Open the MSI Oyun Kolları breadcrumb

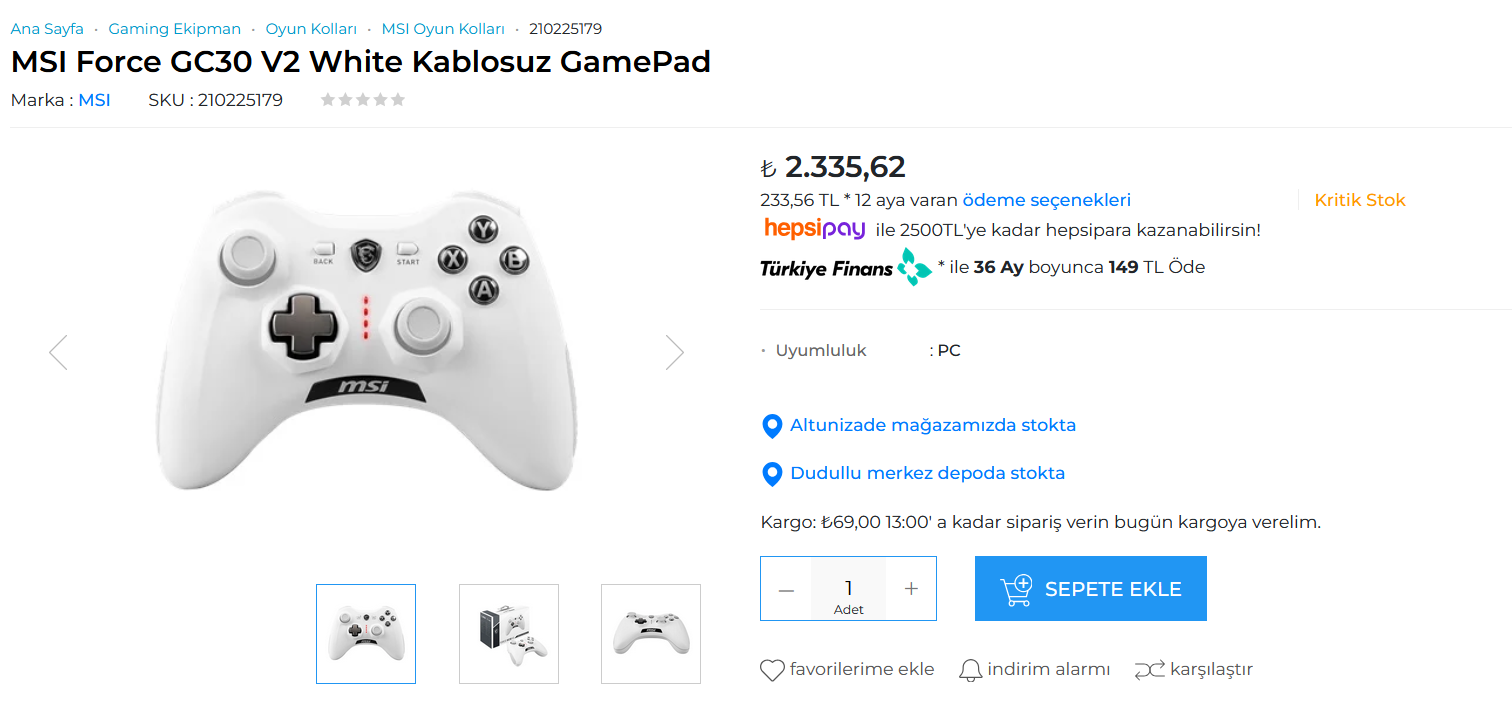coord(443,29)
